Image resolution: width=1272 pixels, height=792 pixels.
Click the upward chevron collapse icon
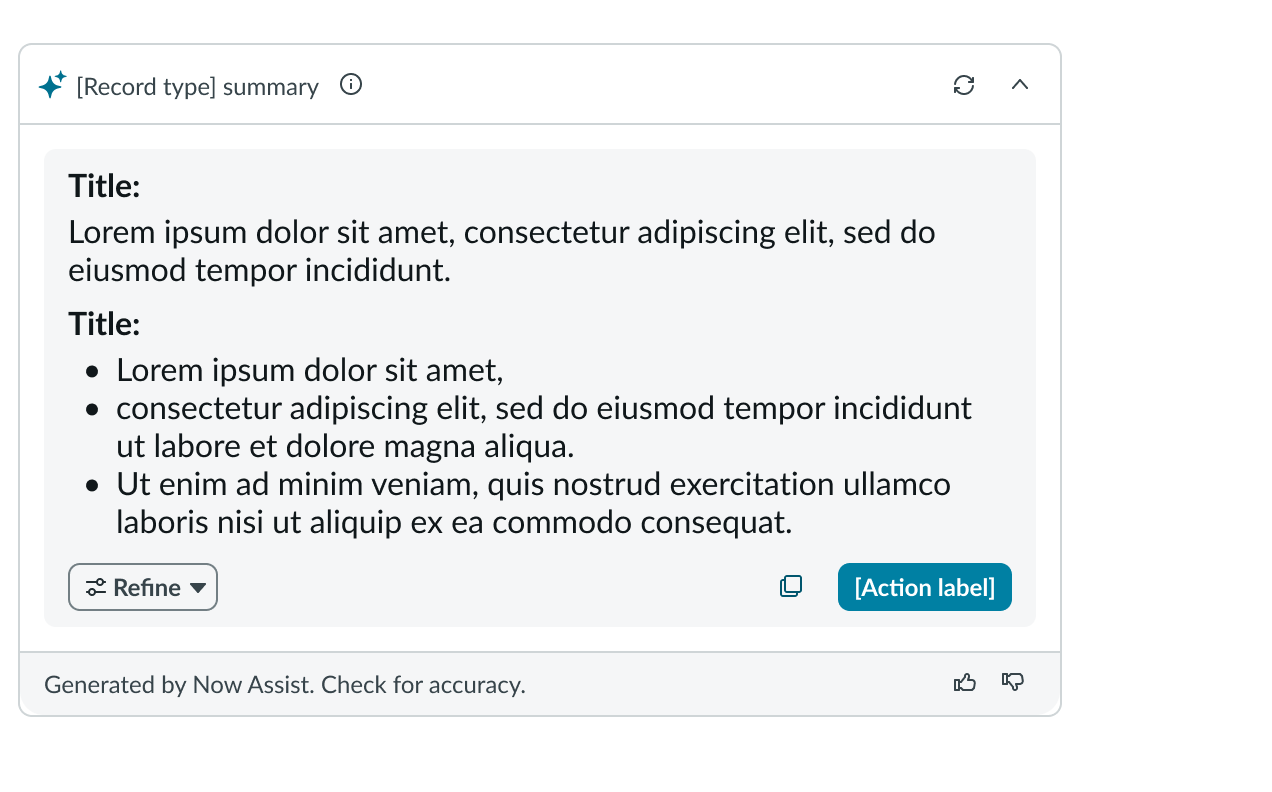1020,85
